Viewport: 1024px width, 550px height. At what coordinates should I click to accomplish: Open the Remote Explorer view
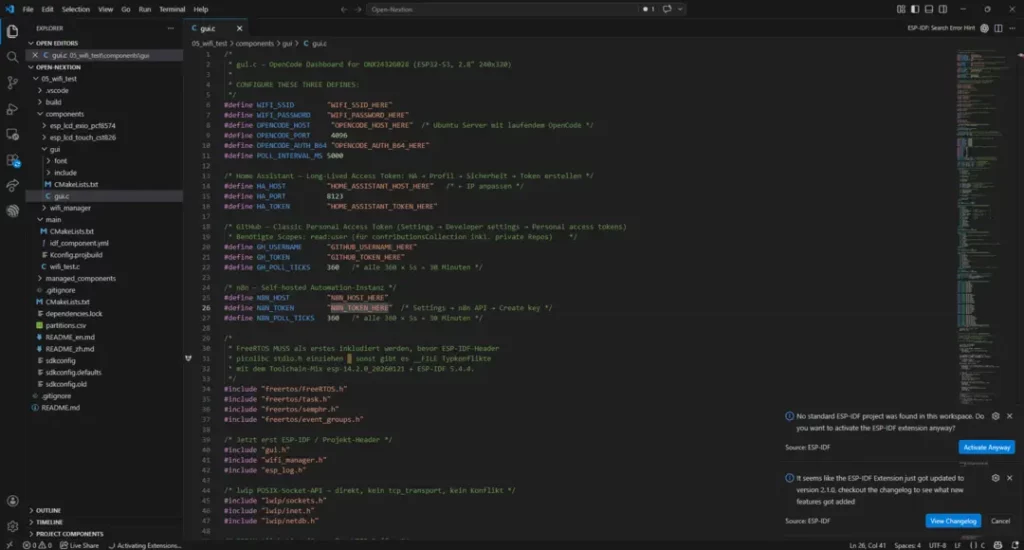pyautogui.click(x=12, y=134)
